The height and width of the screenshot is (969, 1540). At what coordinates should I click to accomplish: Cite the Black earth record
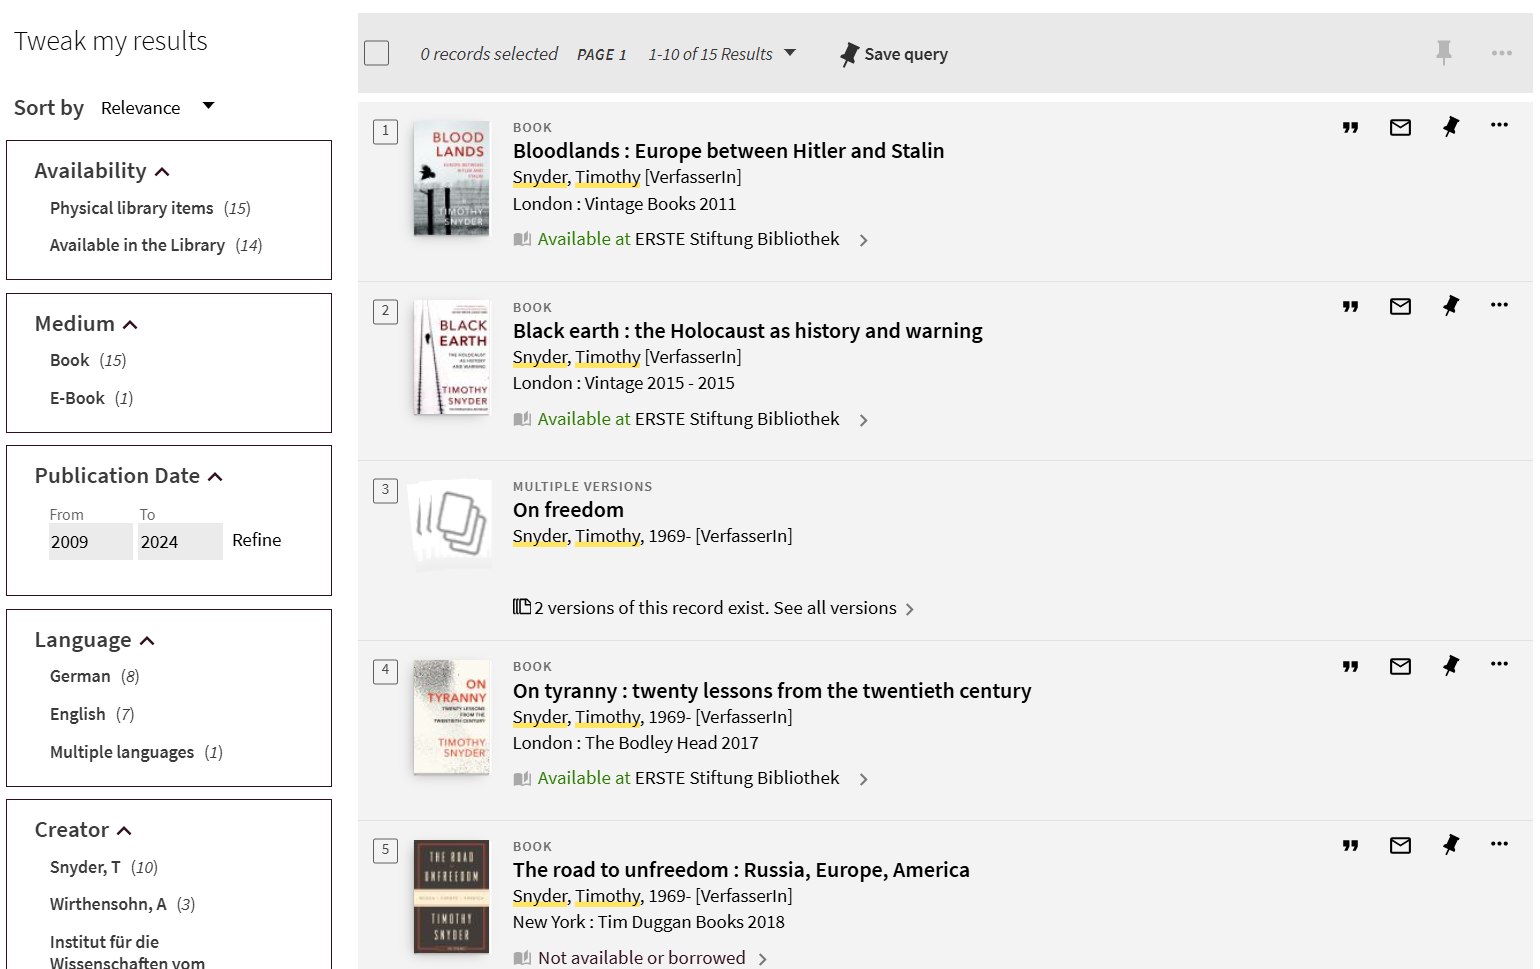pyautogui.click(x=1350, y=306)
